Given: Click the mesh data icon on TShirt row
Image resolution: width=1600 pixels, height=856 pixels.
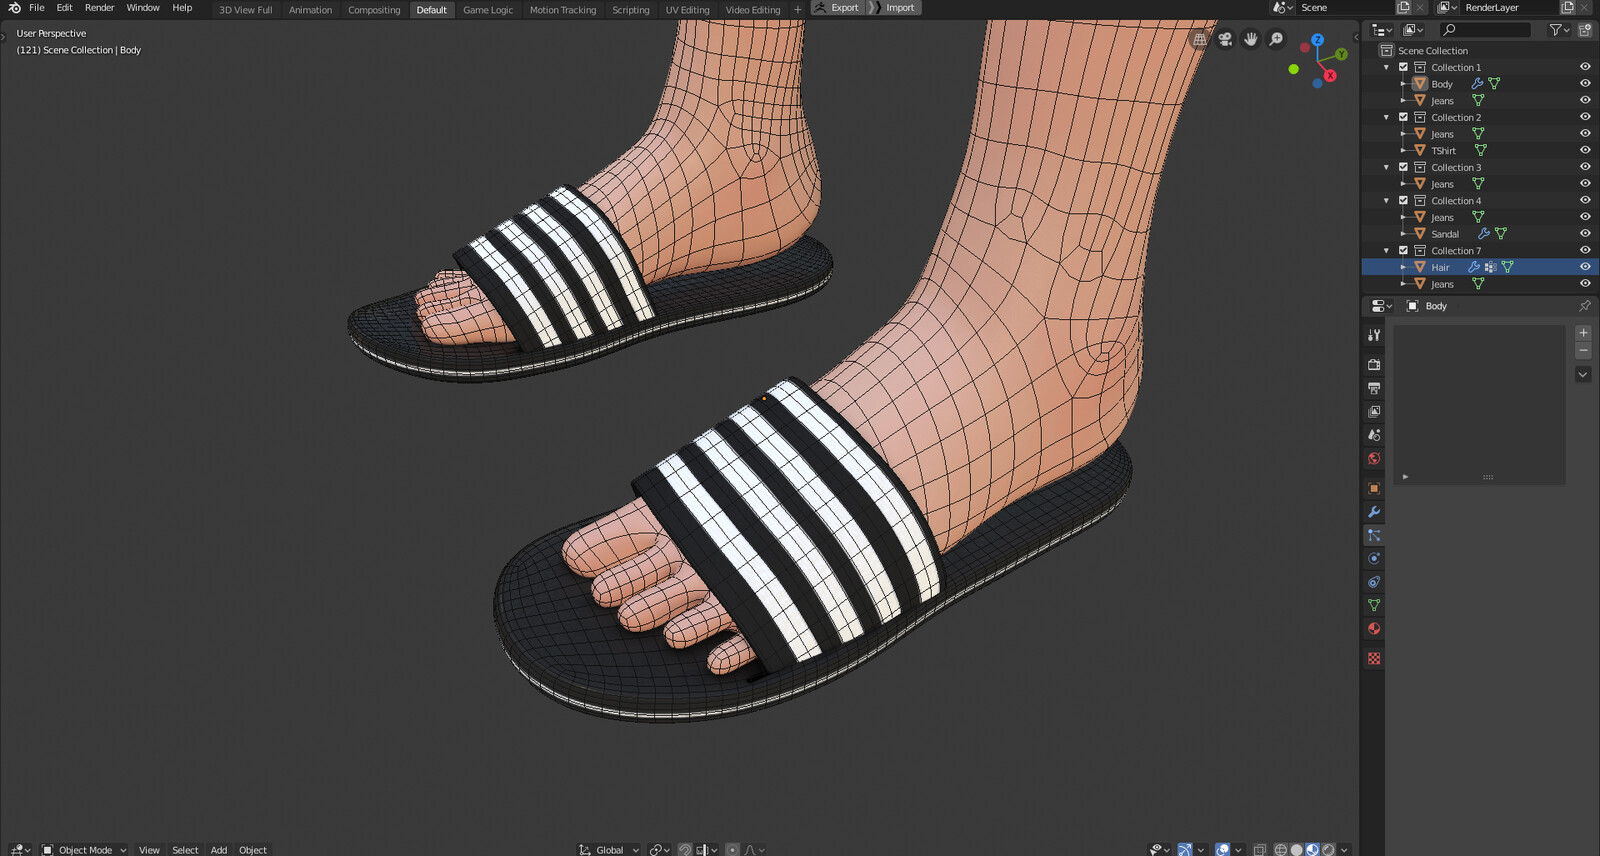Looking at the screenshot, I should coord(1481,150).
